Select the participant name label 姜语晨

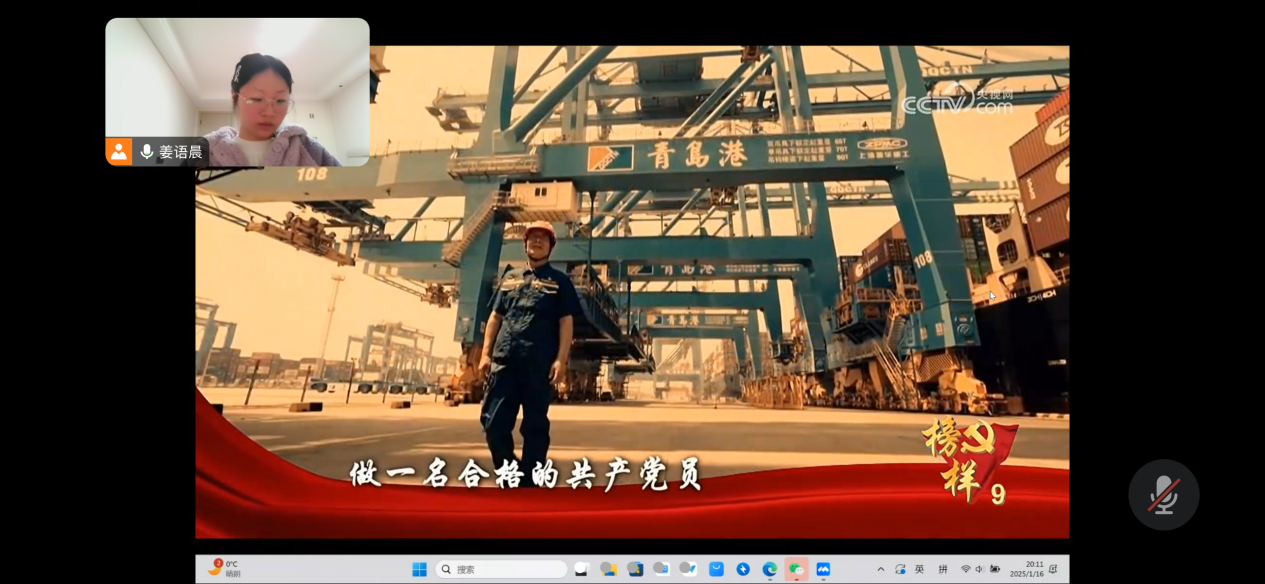click(180, 152)
